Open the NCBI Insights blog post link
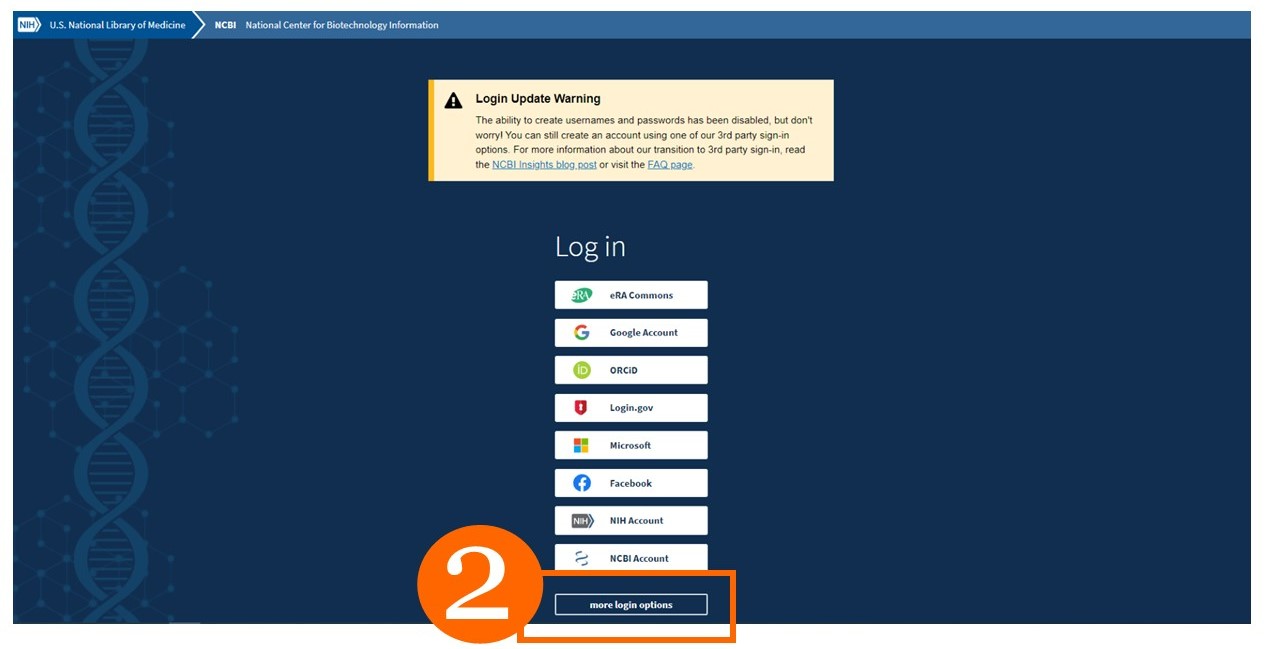 543,164
